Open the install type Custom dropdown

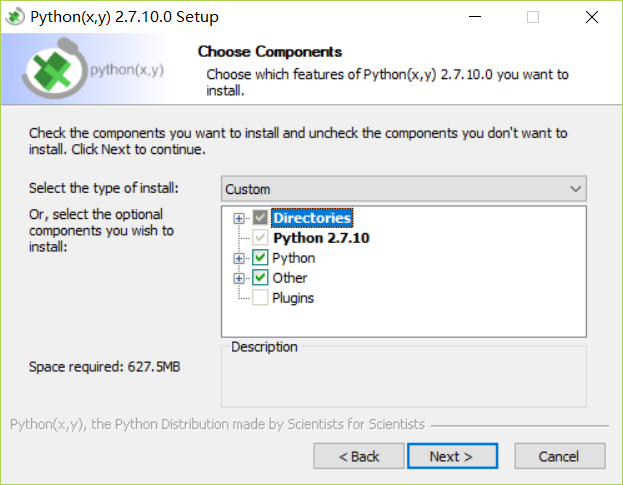click(x=404, y=189)
